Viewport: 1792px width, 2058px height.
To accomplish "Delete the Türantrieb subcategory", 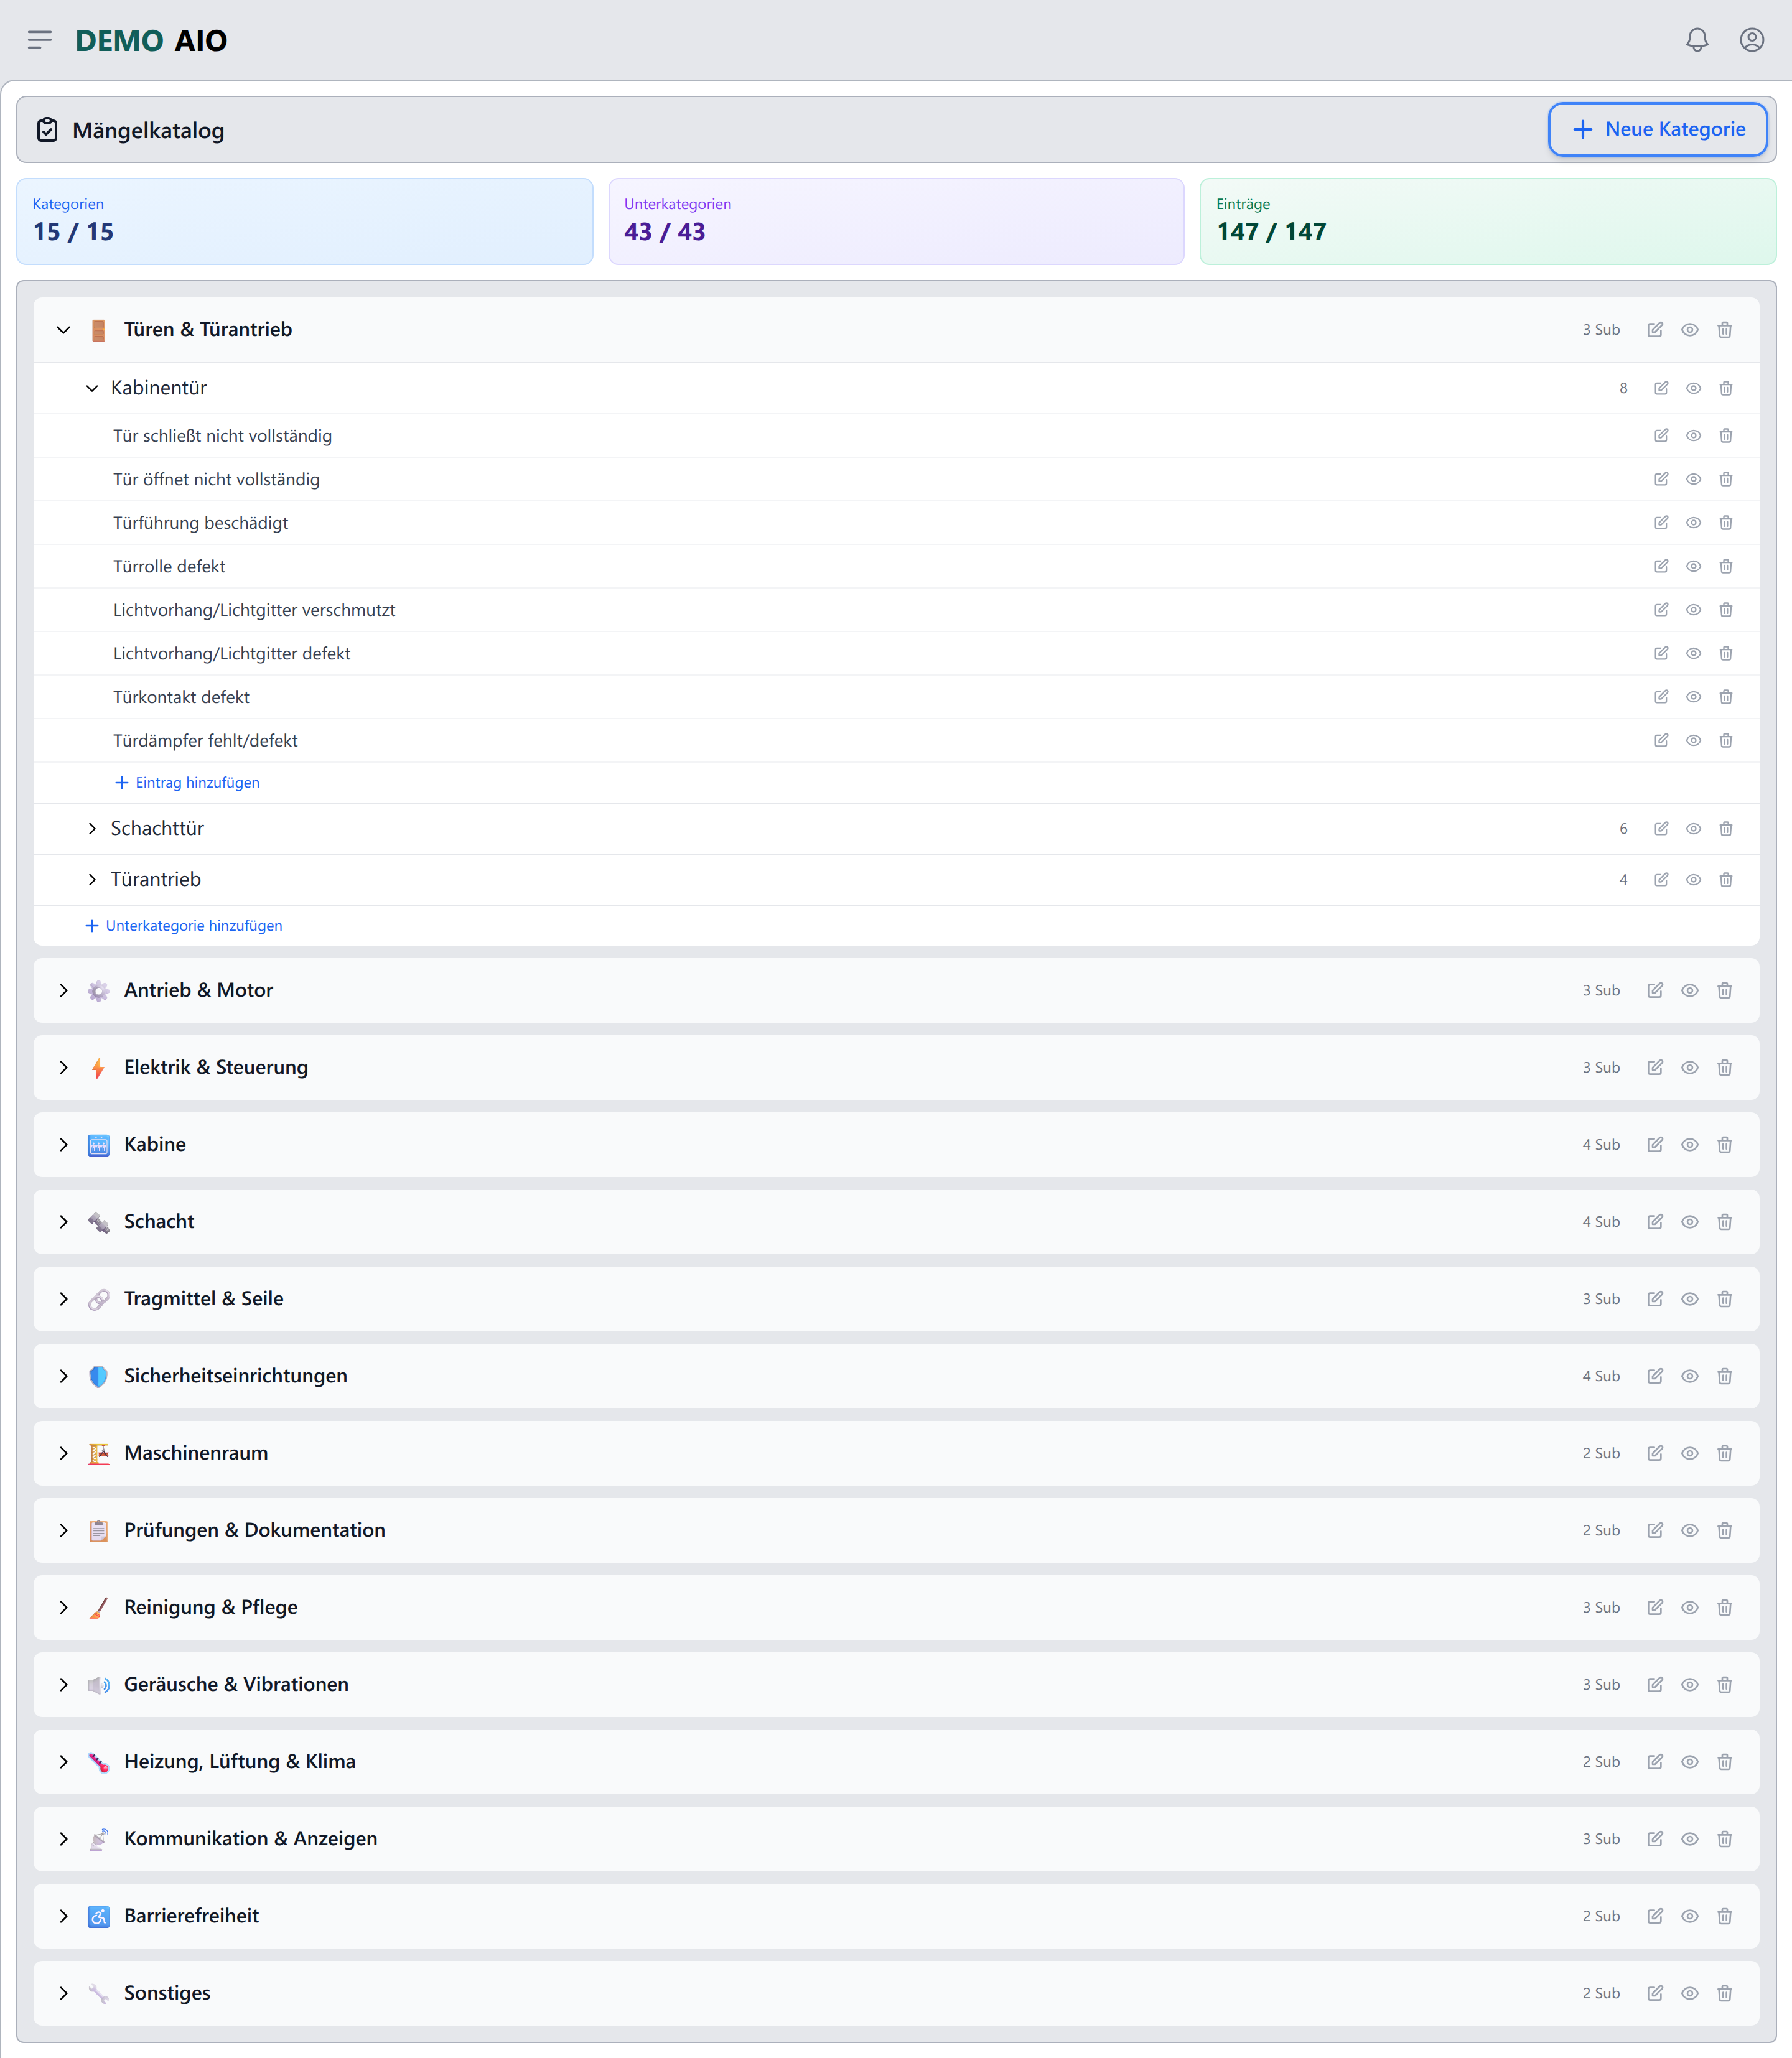I will [x=1726, y=880].
